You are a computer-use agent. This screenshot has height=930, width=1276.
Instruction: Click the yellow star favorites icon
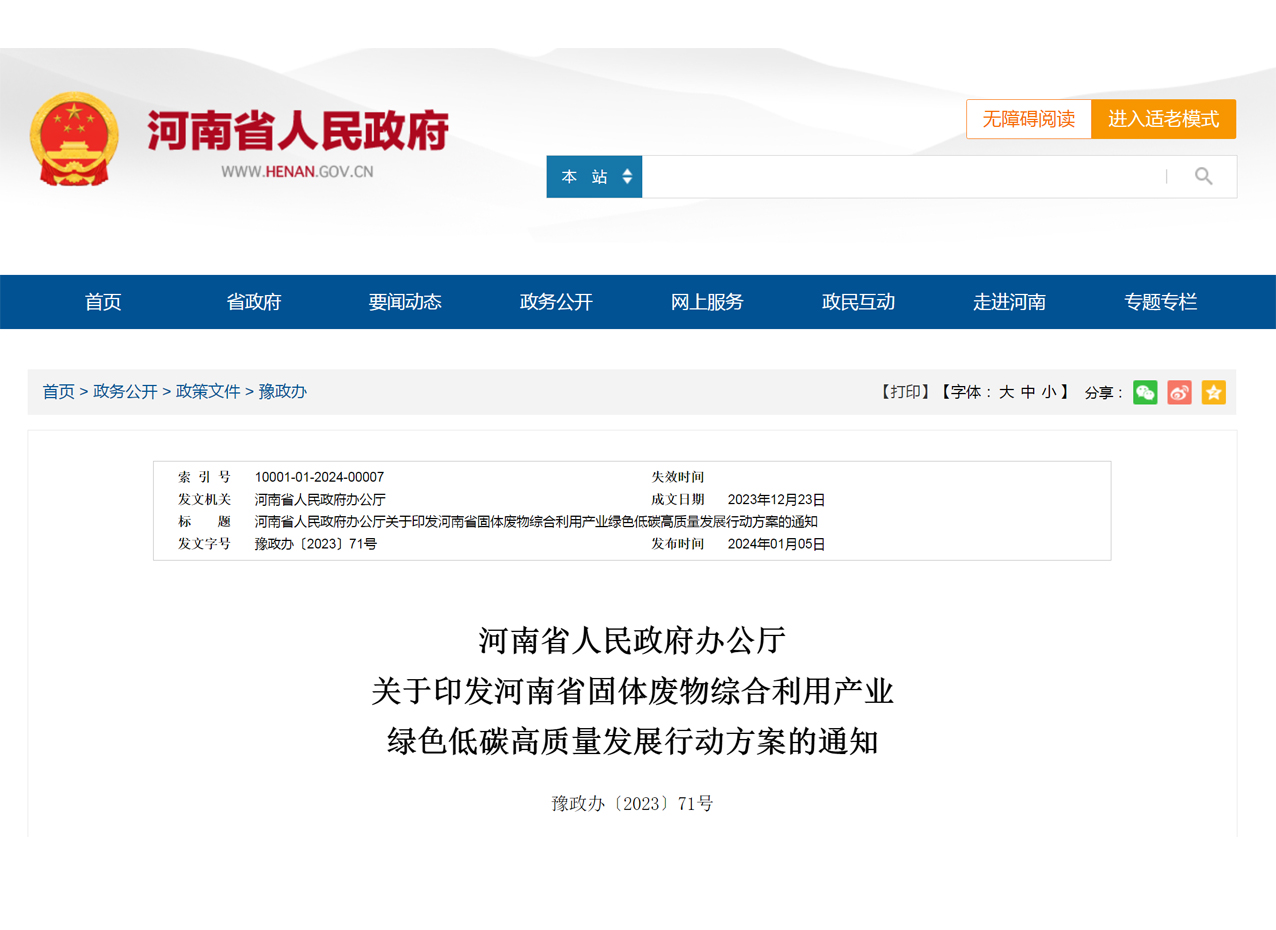coord(1214,392)
